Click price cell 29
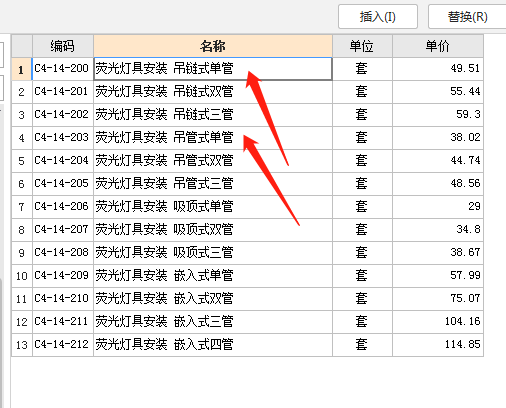 [x=438, y=207]
